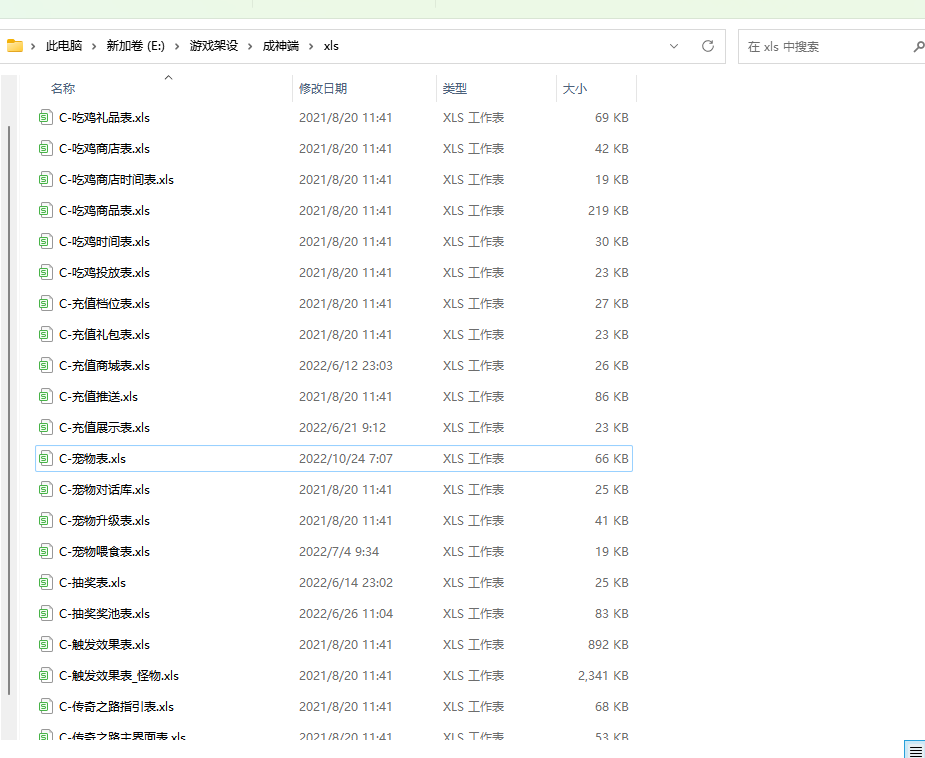The height and width of the screenshot is (758, 925).
Task: Select file icon of C-抽奖表.xls
Action: point(45,582)
